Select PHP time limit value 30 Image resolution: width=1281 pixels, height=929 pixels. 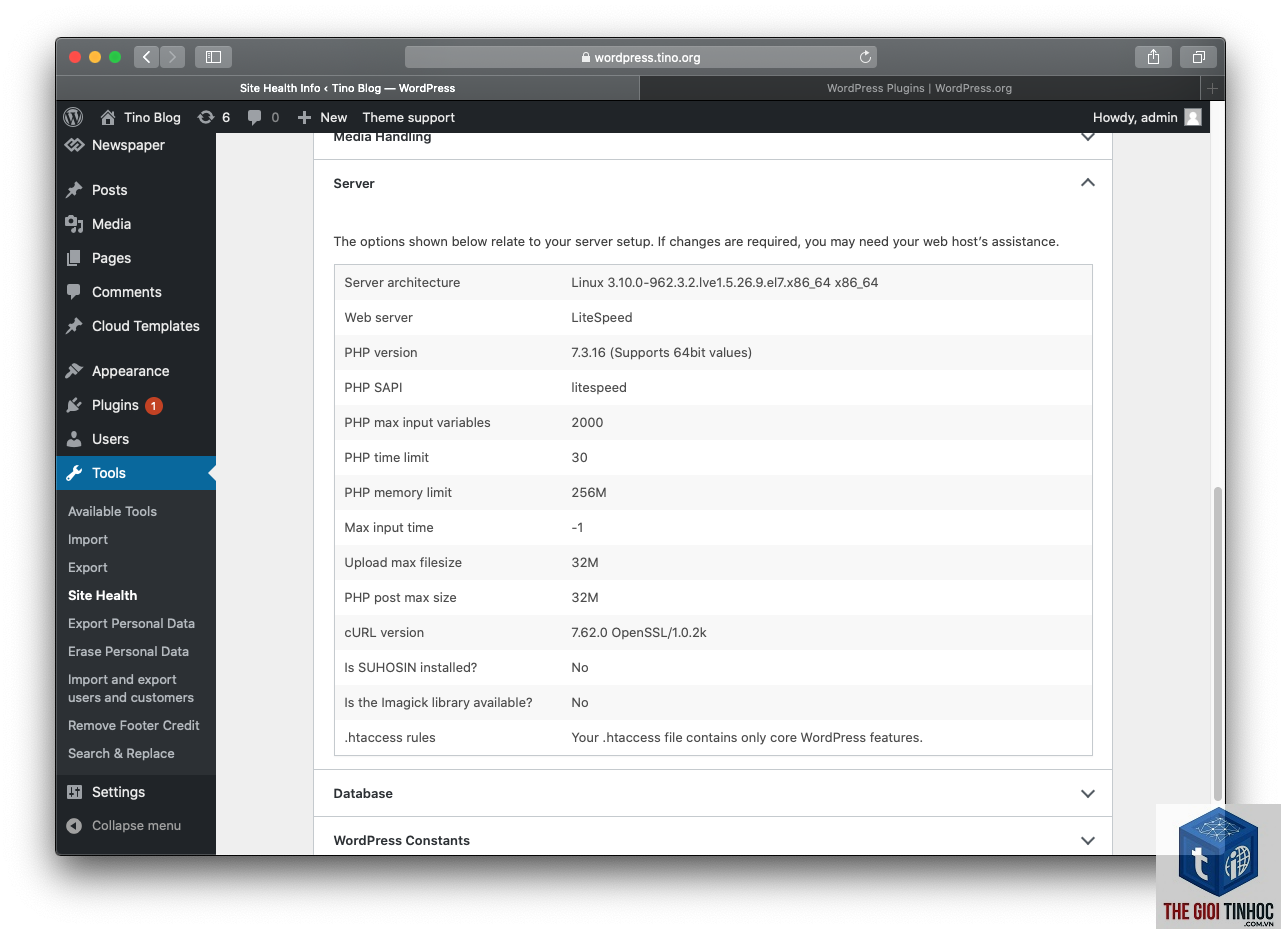tap(579, 457)
